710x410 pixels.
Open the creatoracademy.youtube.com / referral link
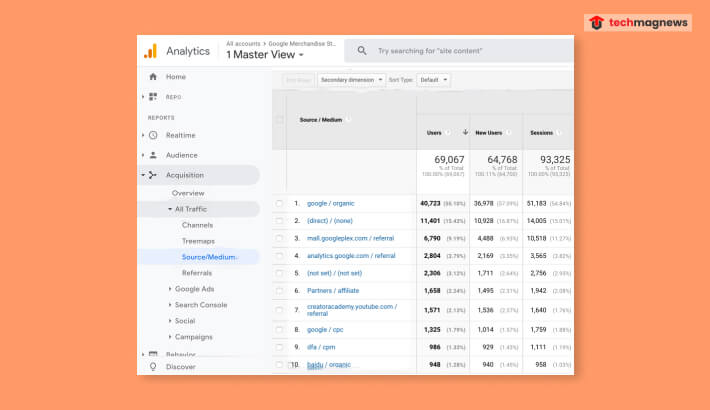pyautogui.click(x=352, y=310)
